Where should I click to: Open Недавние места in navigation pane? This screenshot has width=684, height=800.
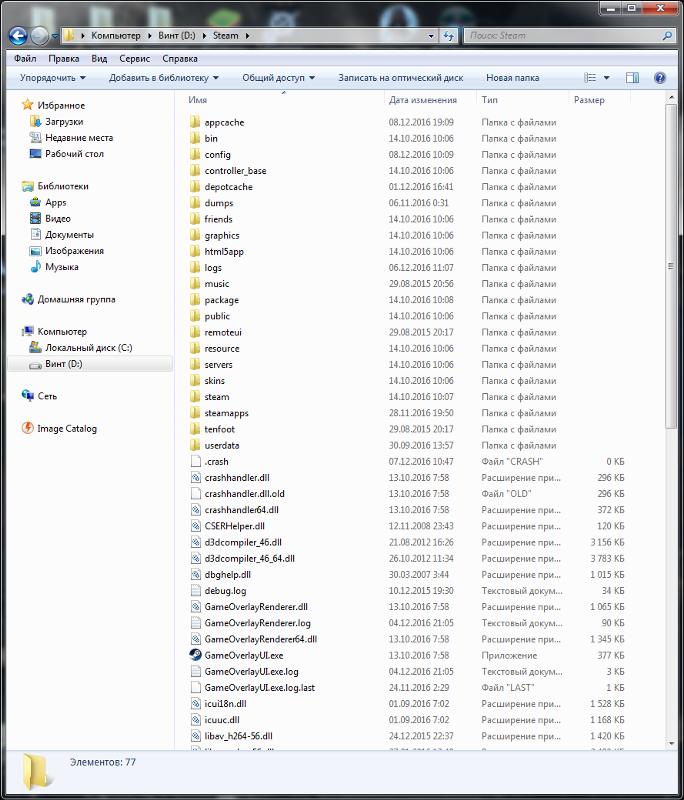tap(79, 138)
